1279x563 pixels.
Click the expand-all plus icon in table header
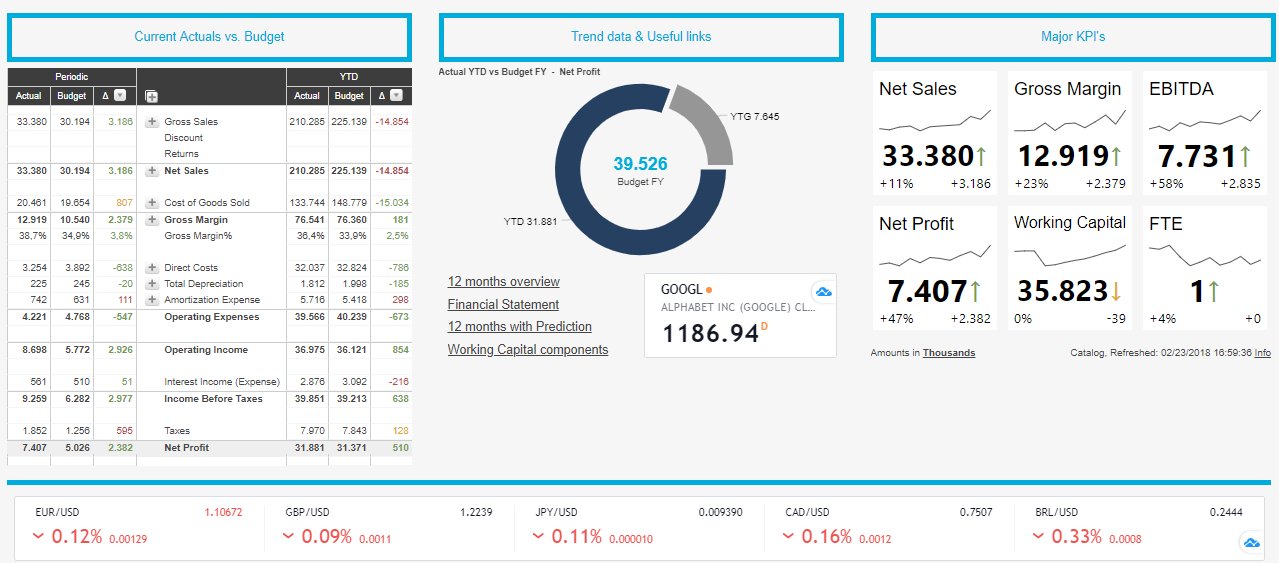(x=152, y=96)
